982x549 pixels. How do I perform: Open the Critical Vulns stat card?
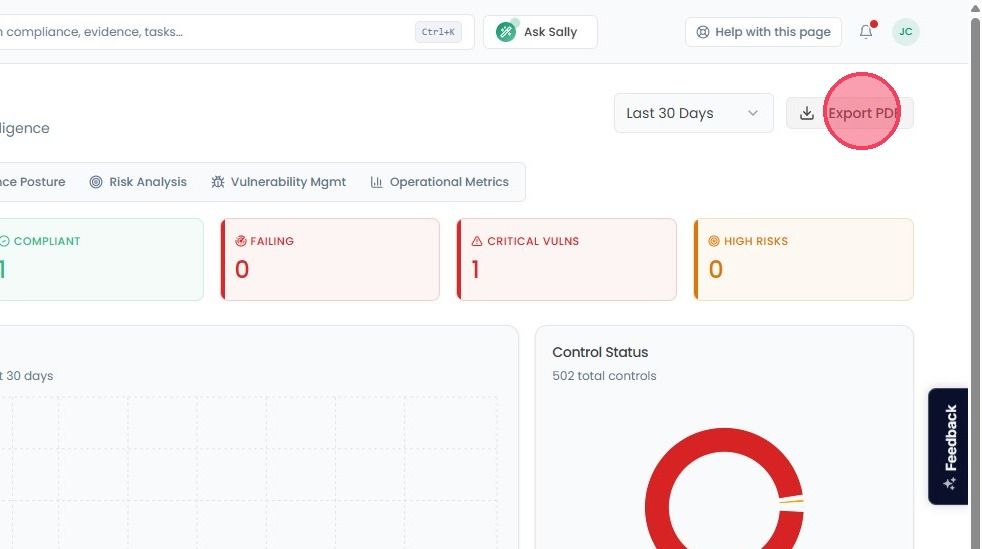[x=567, y=259]
